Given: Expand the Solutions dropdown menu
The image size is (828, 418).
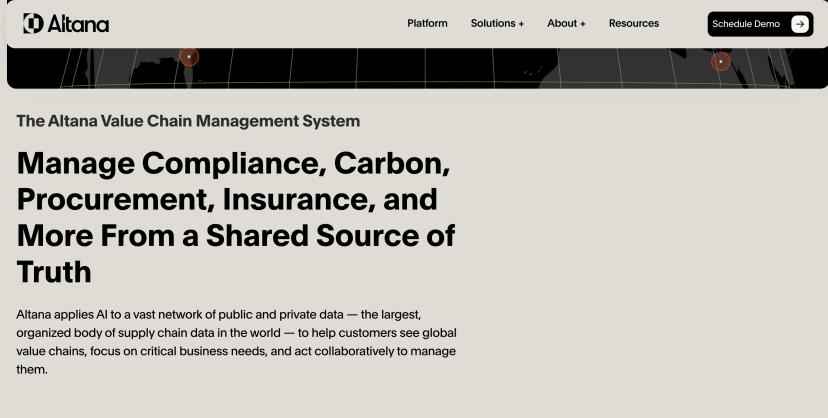Looking at the screenshot, I should click(492, 24).
